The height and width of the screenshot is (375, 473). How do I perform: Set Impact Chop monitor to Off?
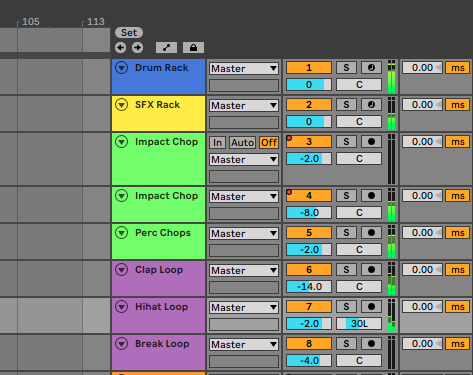pos(269,143)
